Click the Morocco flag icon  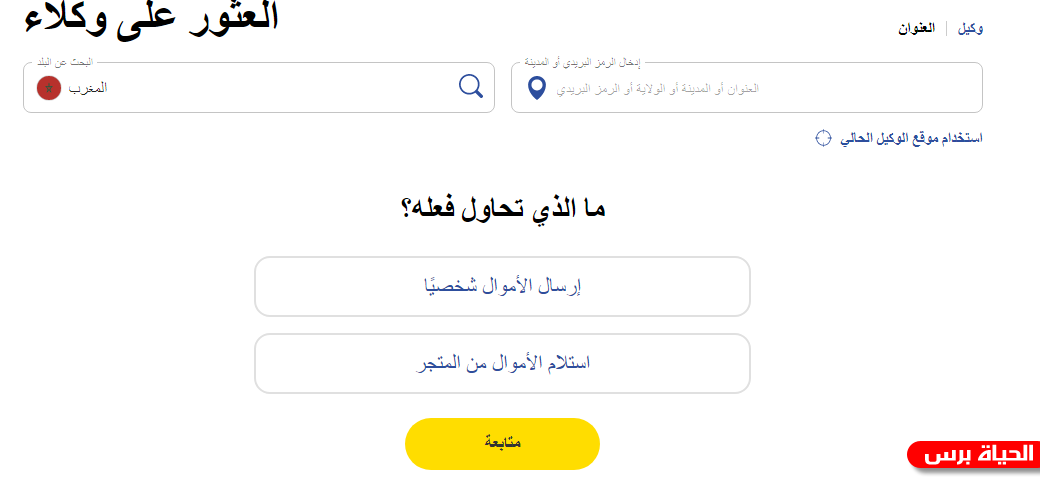click(49, 88)
